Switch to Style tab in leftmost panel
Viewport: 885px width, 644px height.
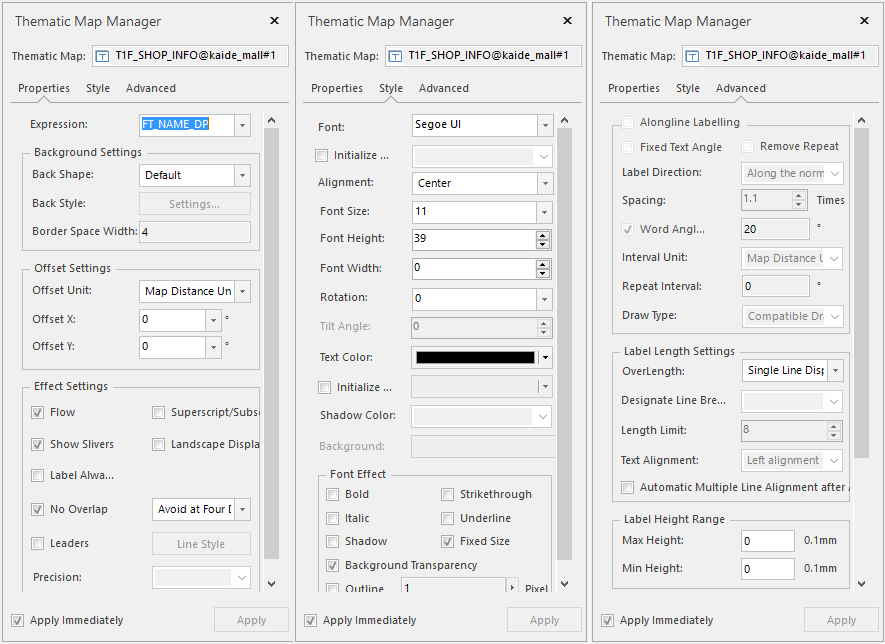(98, 88)
